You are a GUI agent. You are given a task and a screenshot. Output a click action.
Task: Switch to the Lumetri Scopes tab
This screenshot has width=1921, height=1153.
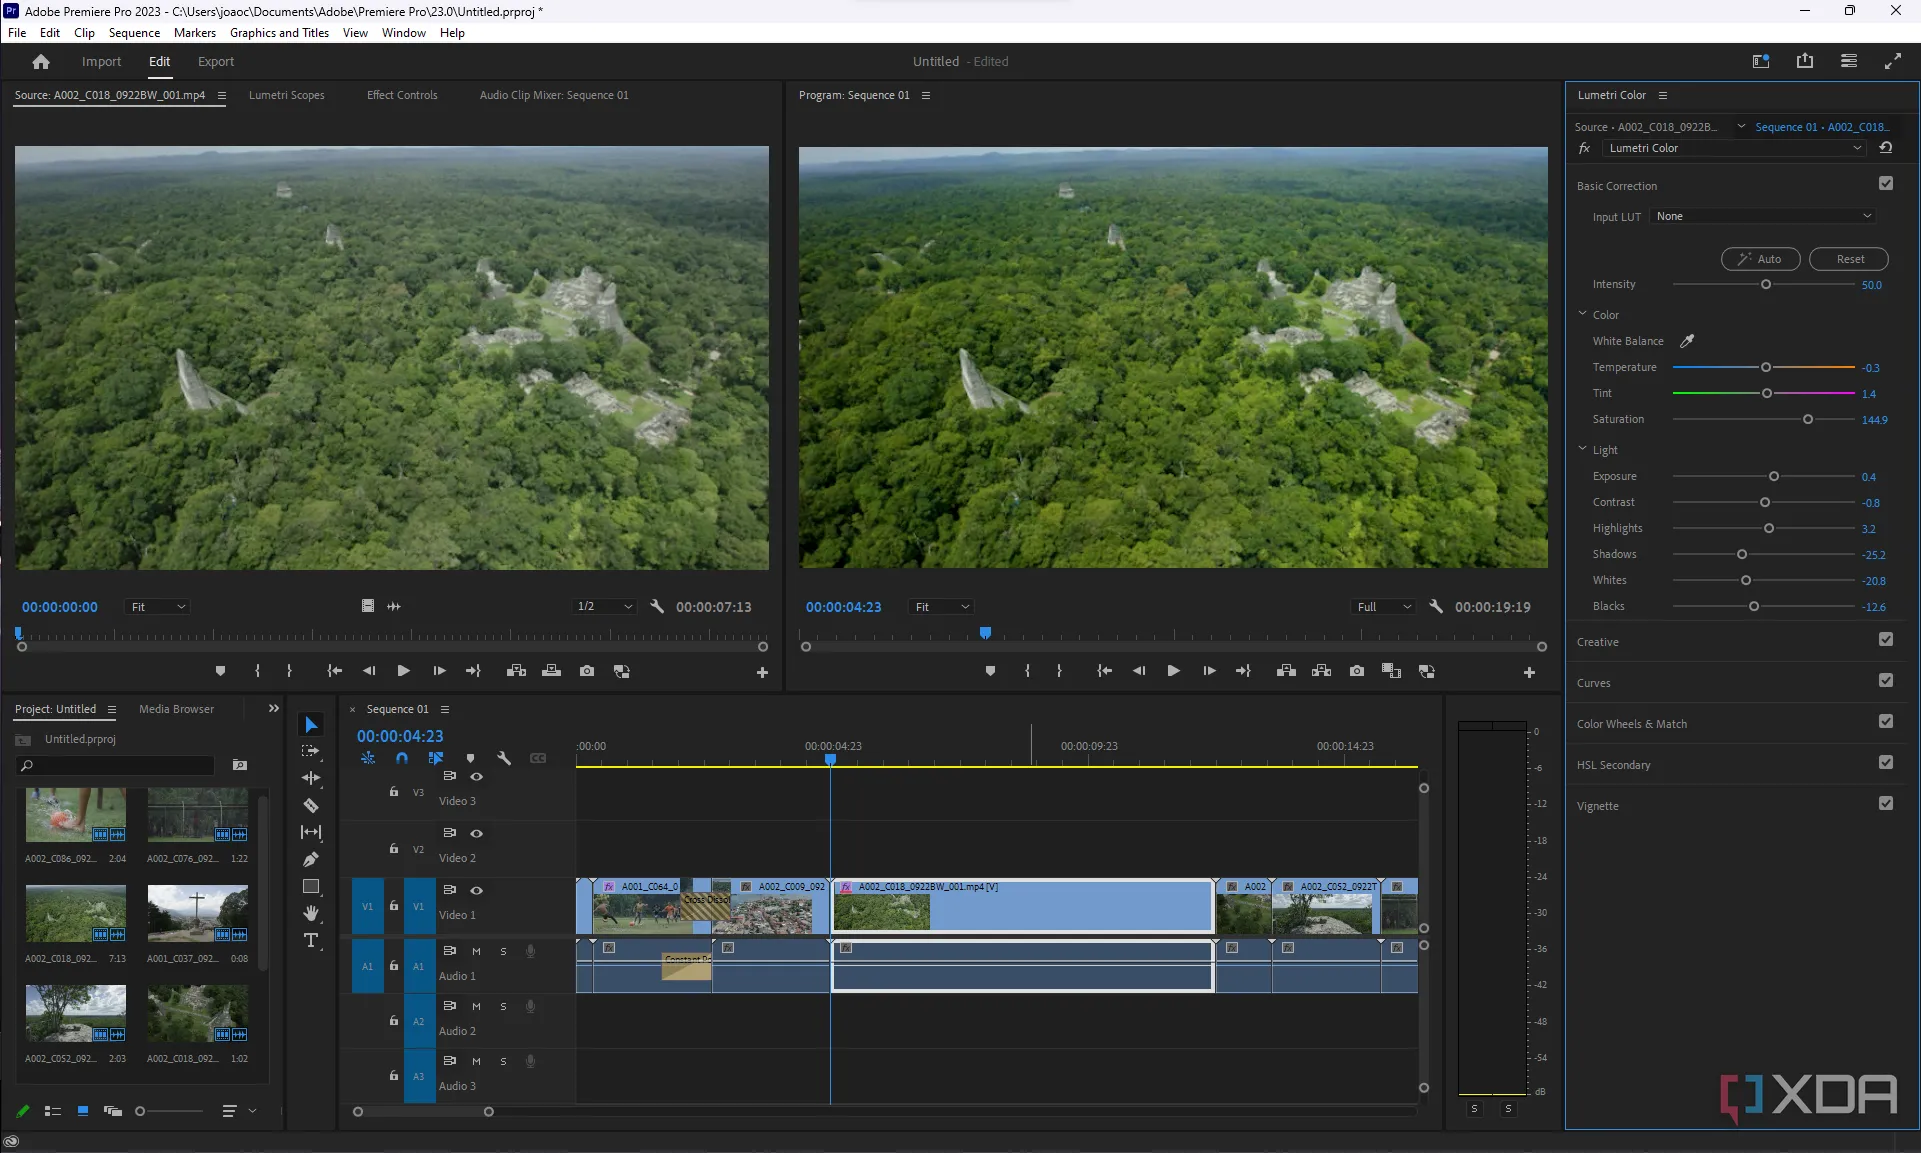pos(287,95)
